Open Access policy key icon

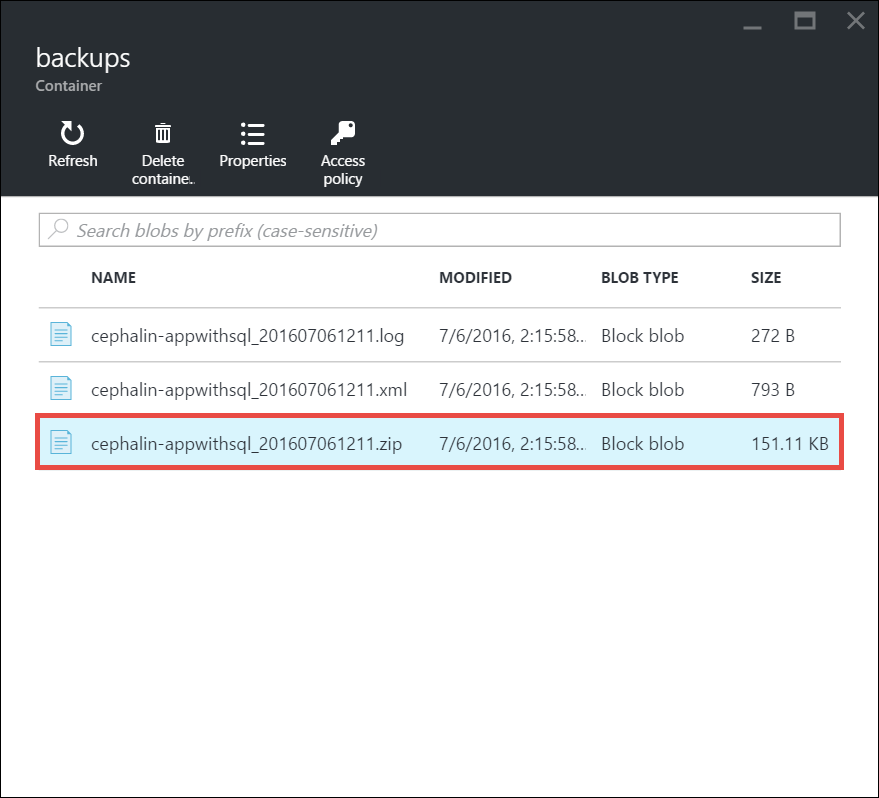(x=343, y=133)
